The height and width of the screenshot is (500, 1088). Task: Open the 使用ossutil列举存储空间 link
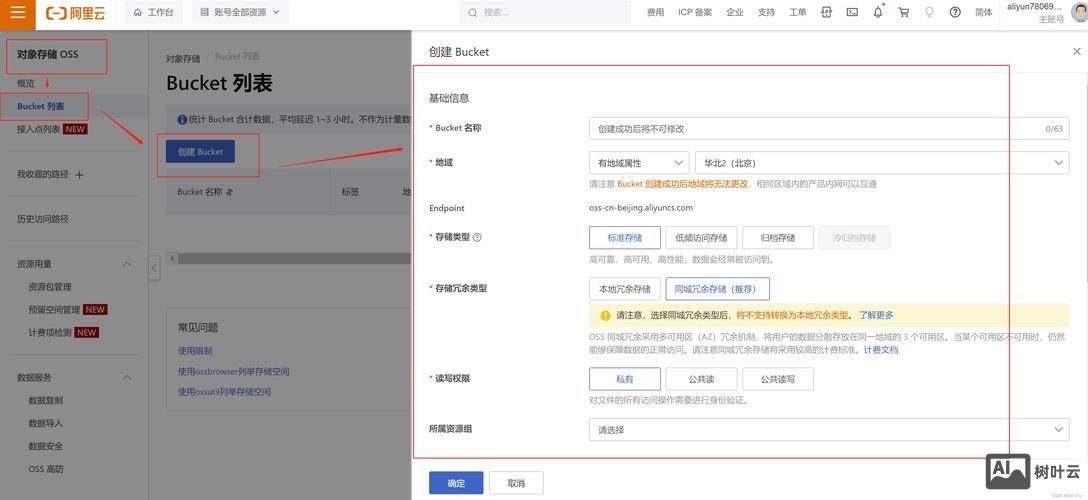tap(224, 392)
